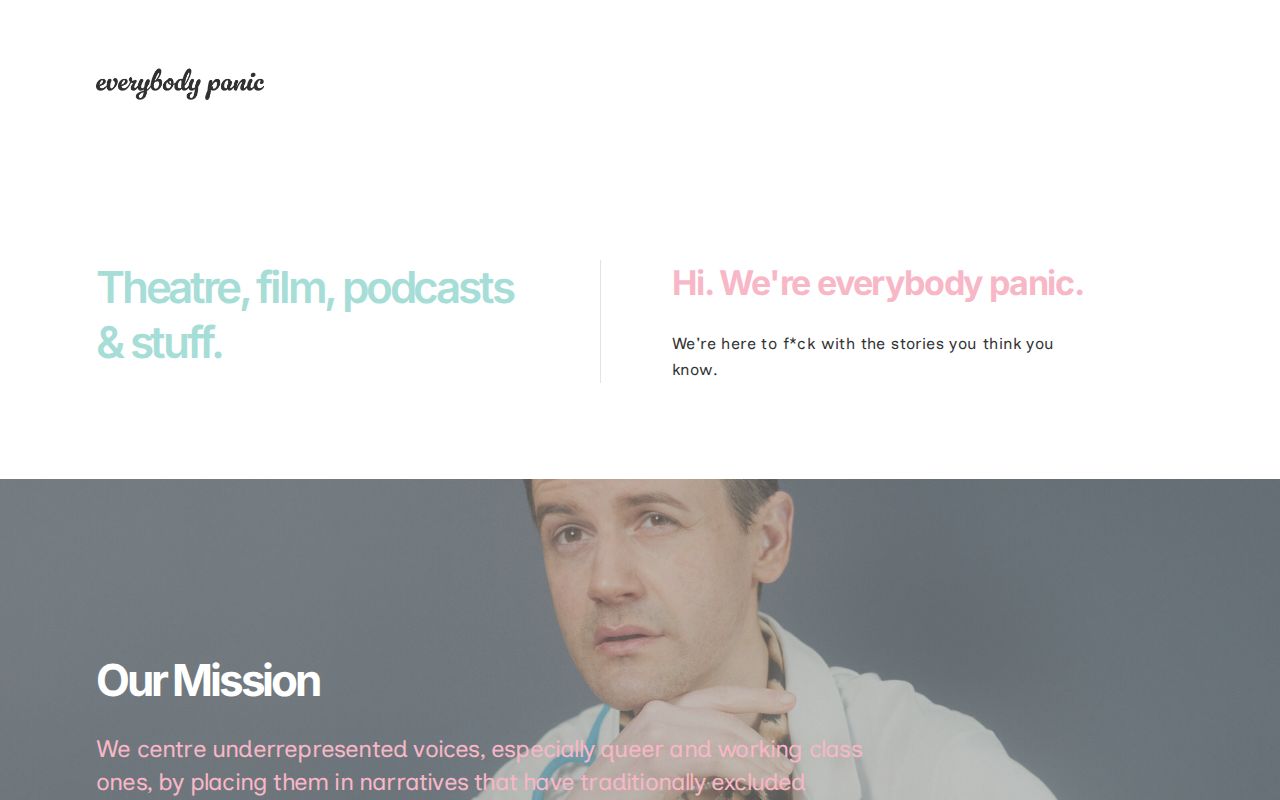Click the word 'Theatre,' in the teal heading
Image resolution: width=1280 pixels, height=800 pixels.
point(172,288)
